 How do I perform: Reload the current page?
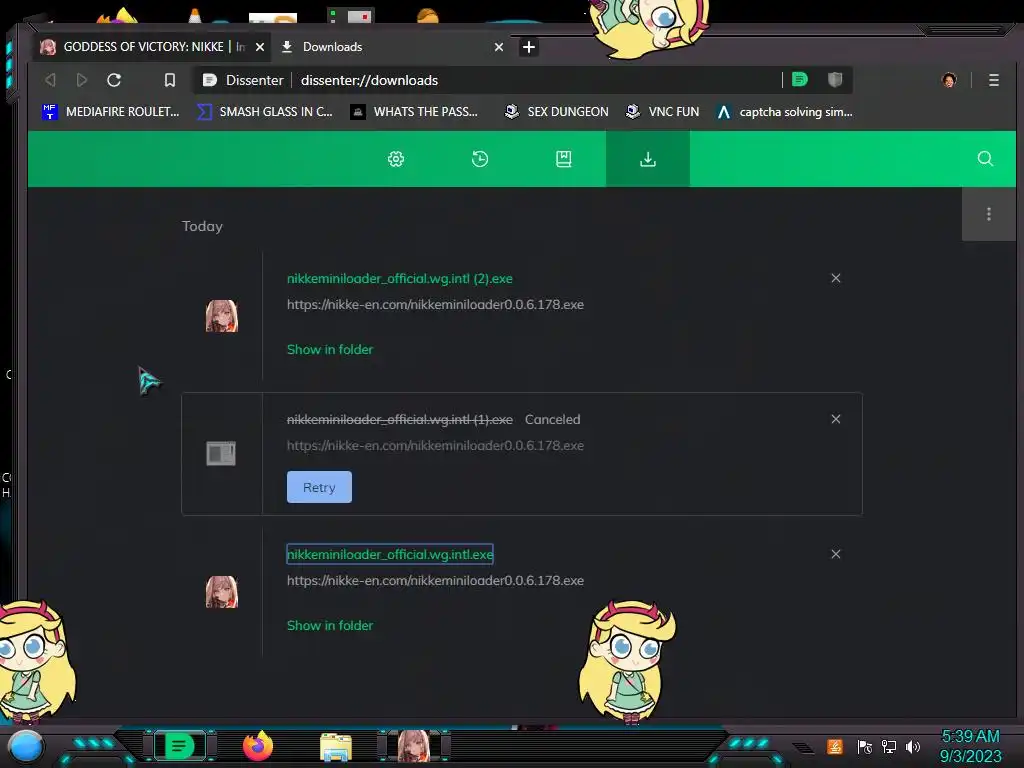(x=114, y=80)
